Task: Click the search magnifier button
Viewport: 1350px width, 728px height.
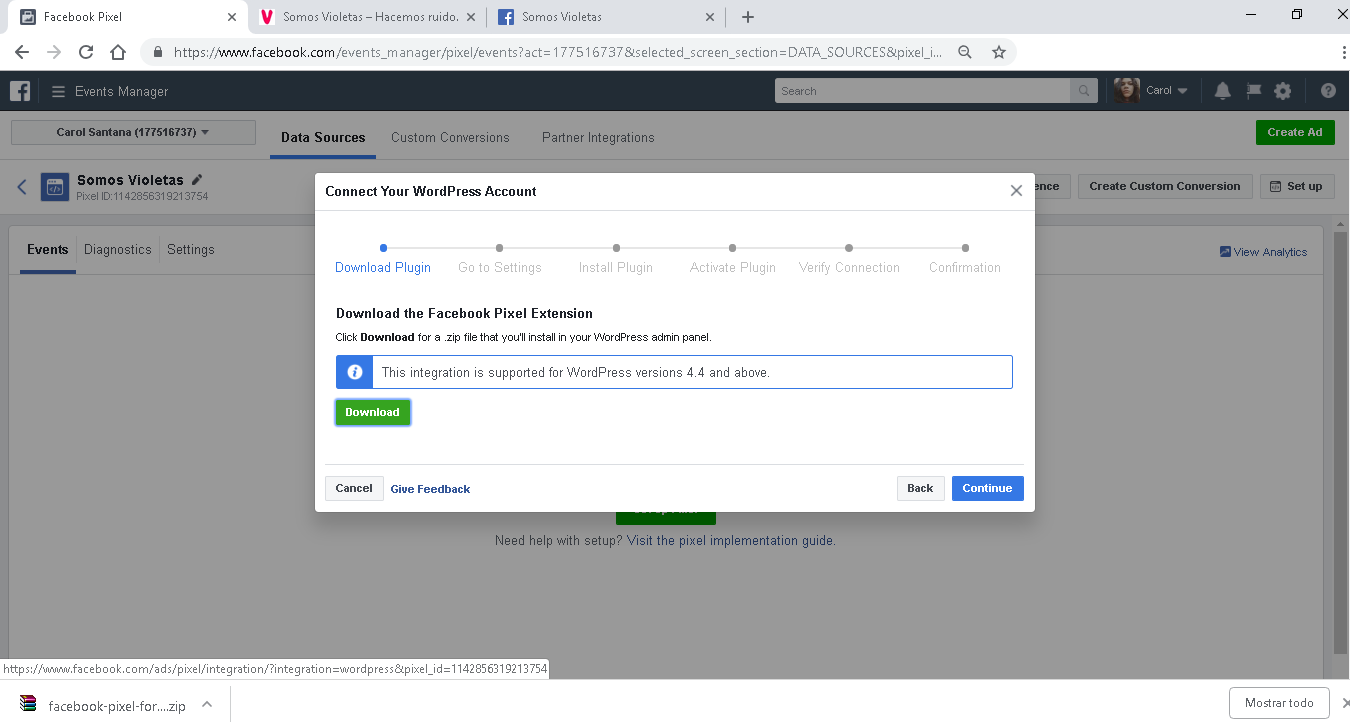Action: point(1083,91)
